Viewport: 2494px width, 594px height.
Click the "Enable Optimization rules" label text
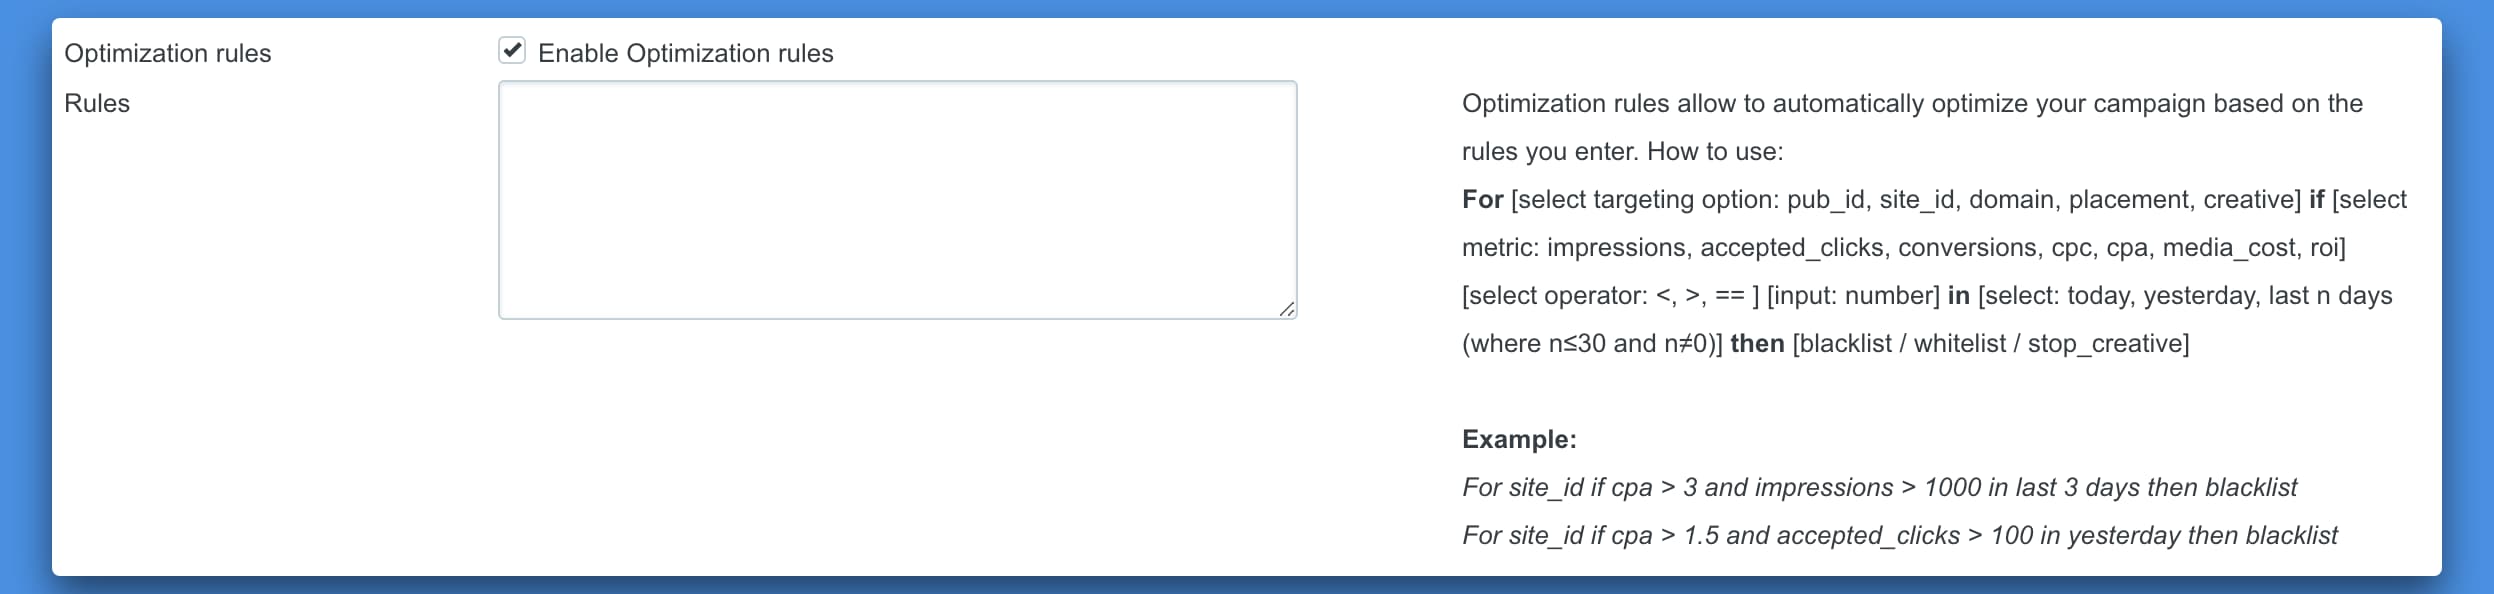pyautogui.click(x=685, y=53)
